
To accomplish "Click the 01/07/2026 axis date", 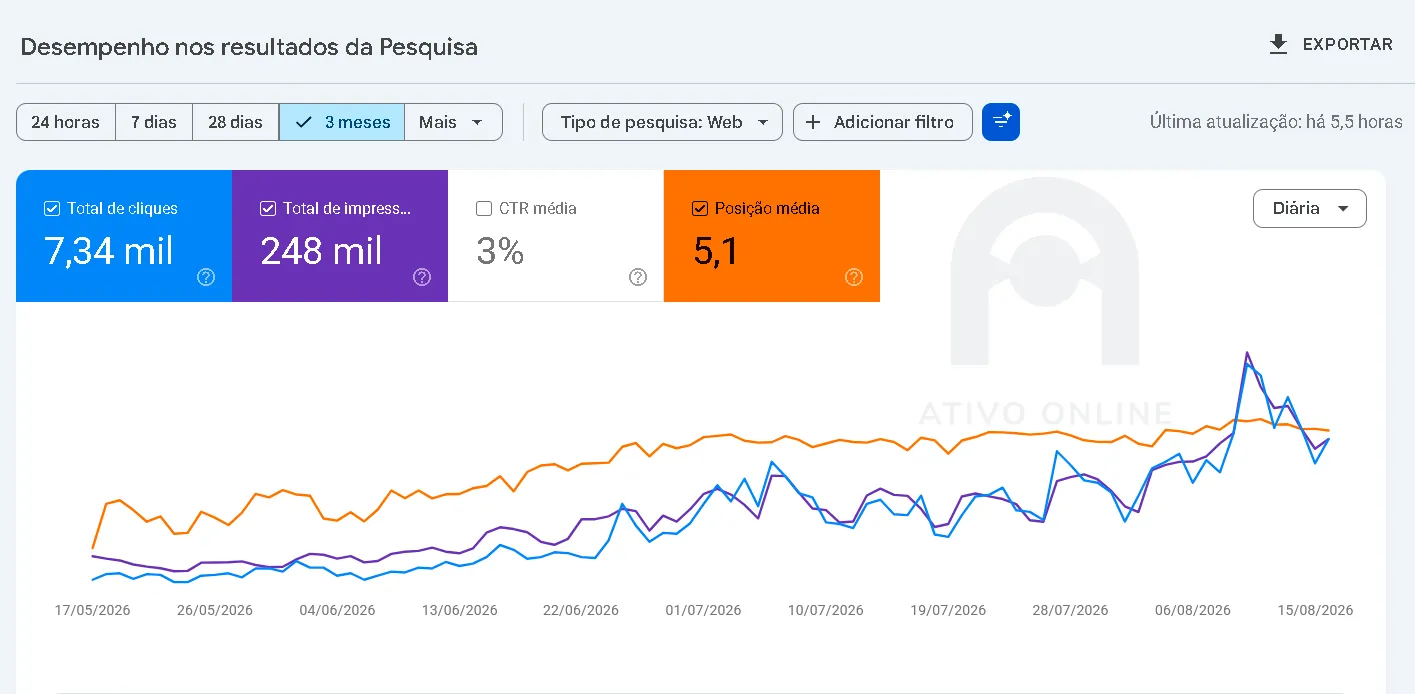I will 704,610.
